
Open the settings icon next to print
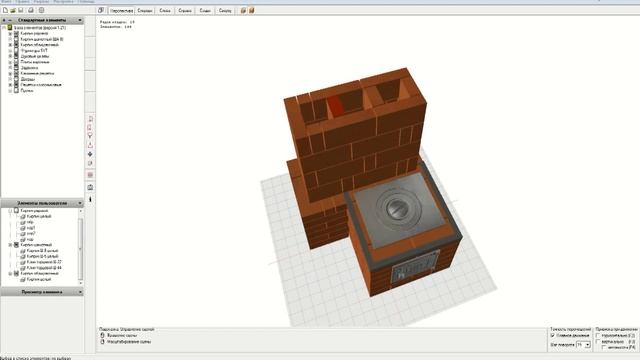pos(41,10)
